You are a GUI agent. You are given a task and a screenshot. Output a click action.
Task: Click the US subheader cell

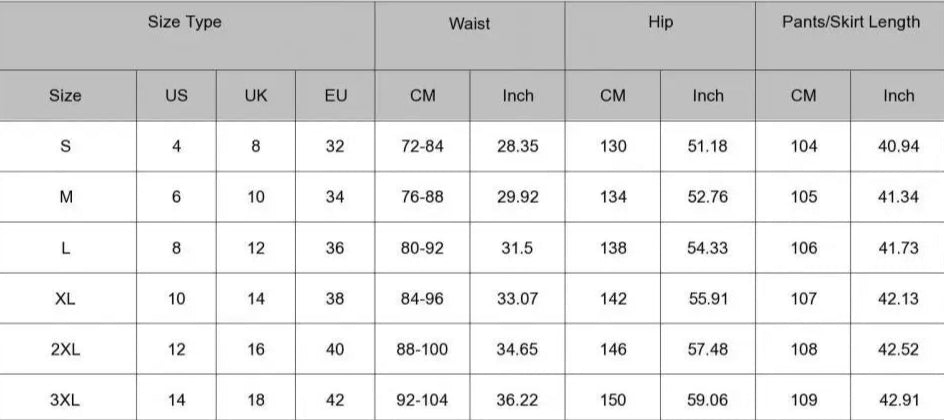(176, 96)
